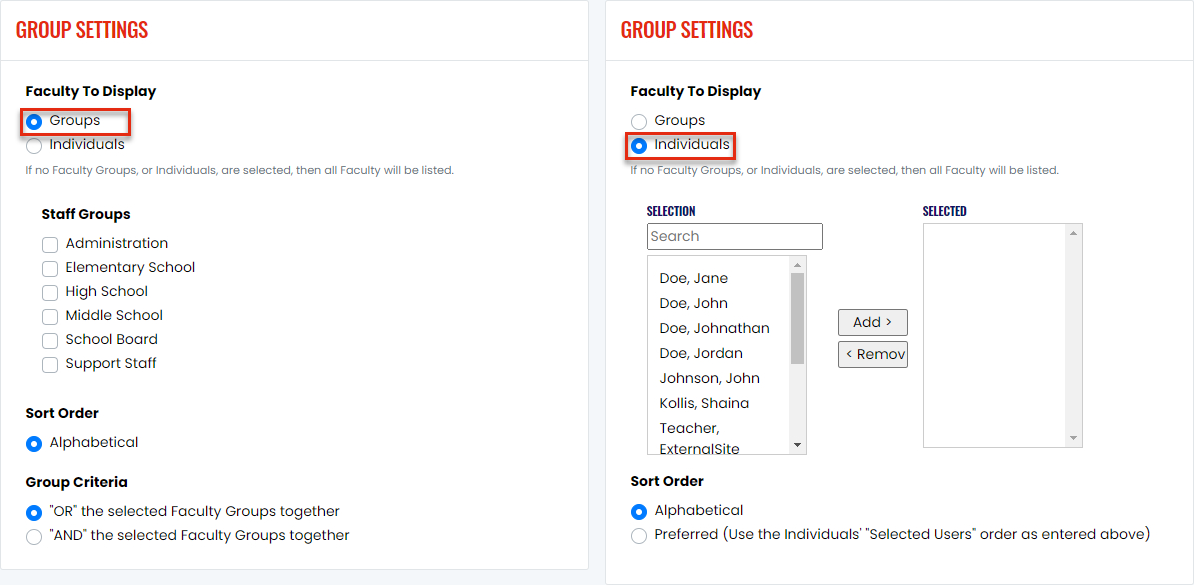Select the Groups radio button in left panel
This screenshot has width=1194, height=585.
click(x=34, y=122)
